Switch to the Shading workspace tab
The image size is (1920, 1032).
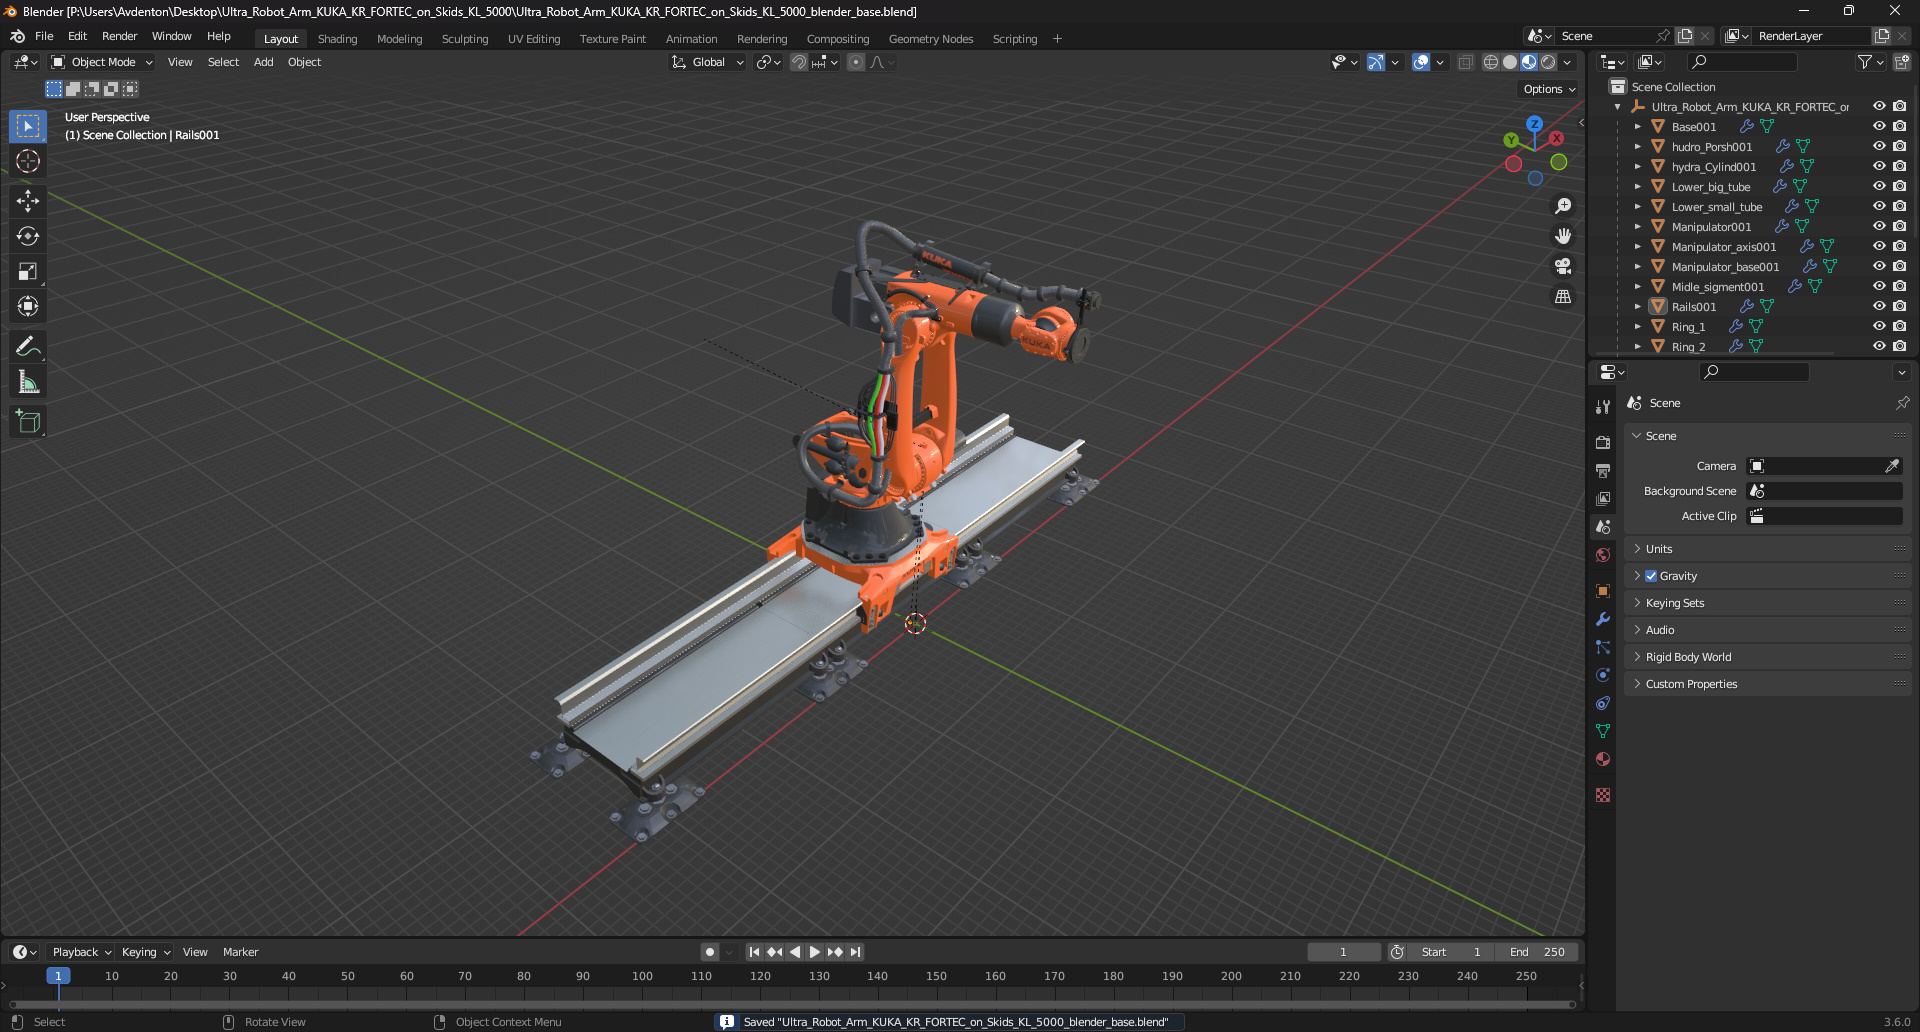point(337,39)
